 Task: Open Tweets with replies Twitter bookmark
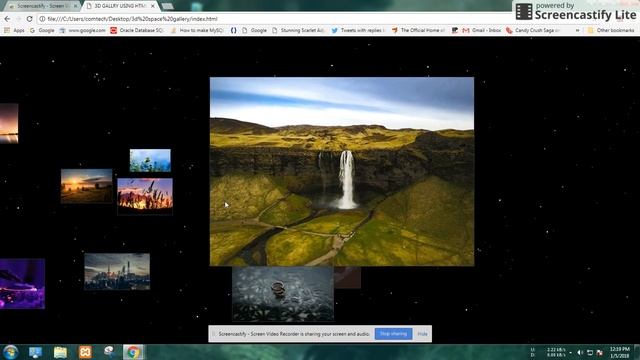coord(358,31)
